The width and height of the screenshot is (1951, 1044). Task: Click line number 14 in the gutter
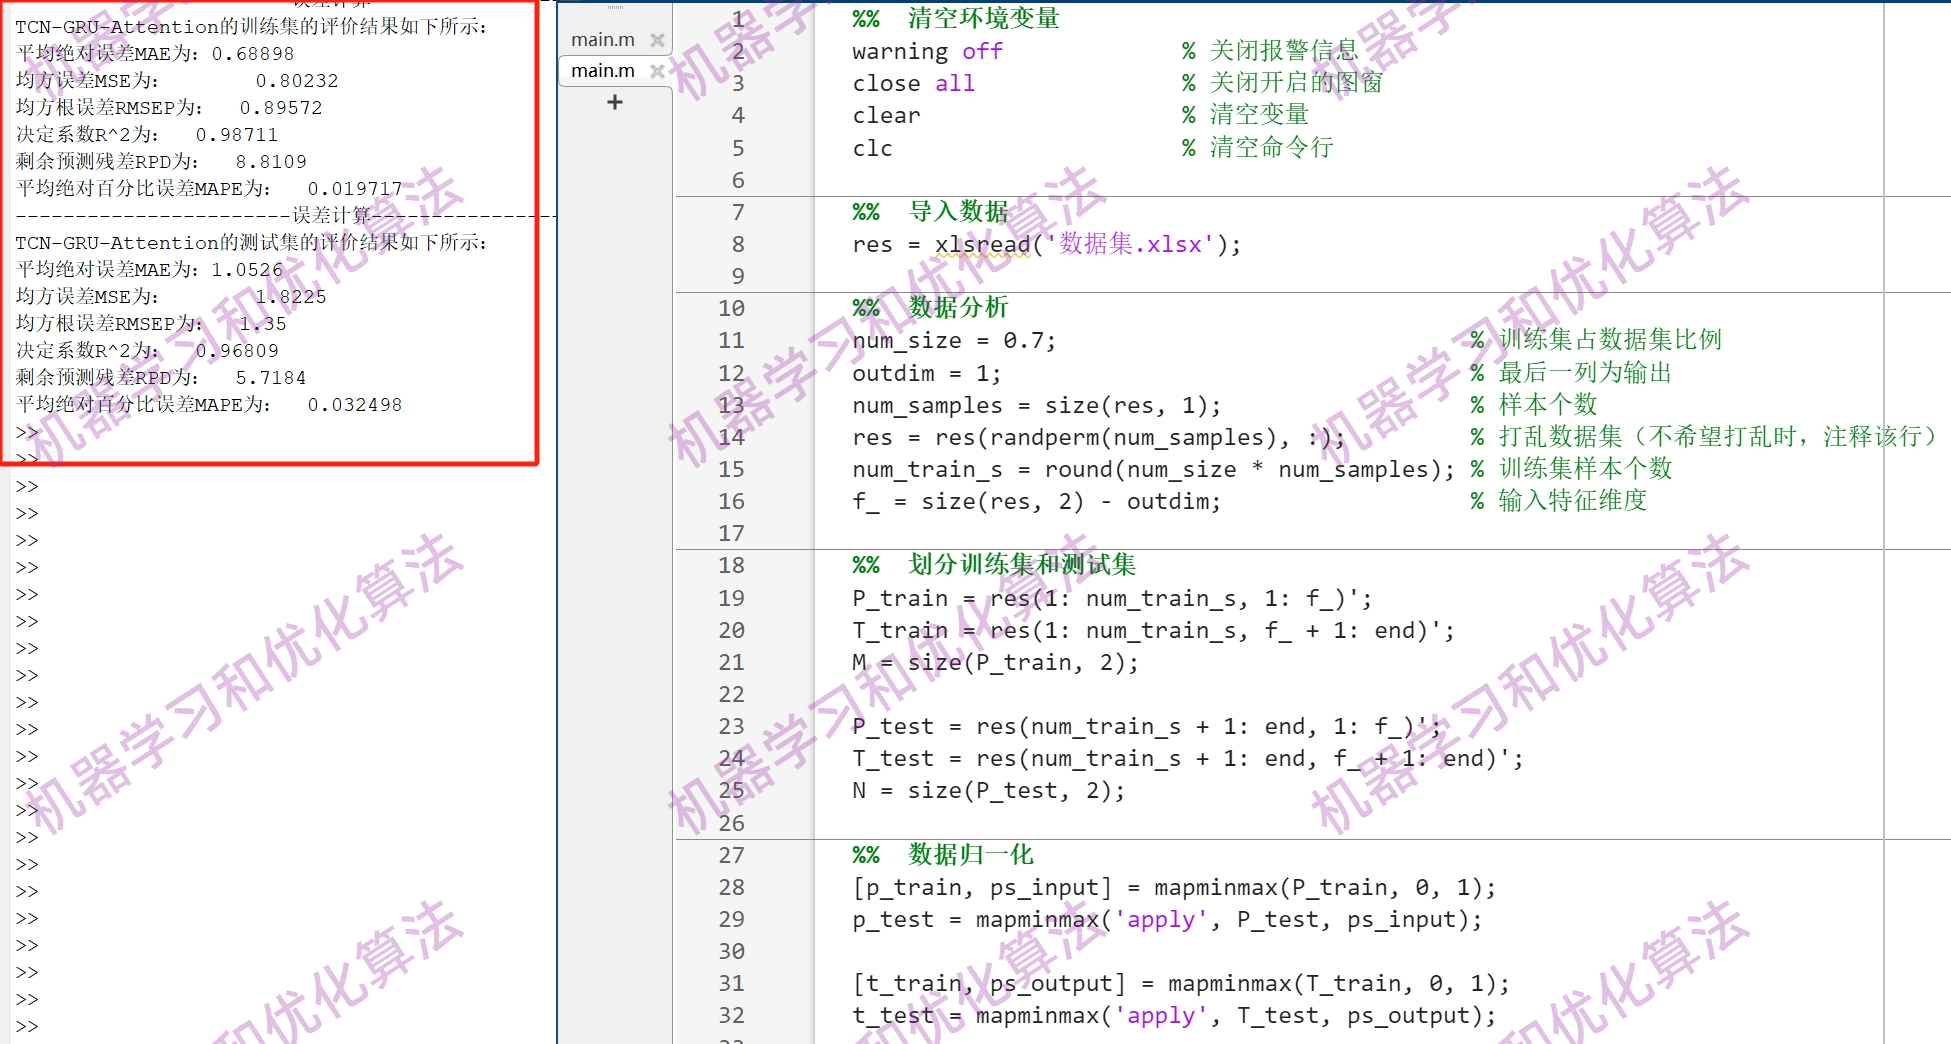730,437
